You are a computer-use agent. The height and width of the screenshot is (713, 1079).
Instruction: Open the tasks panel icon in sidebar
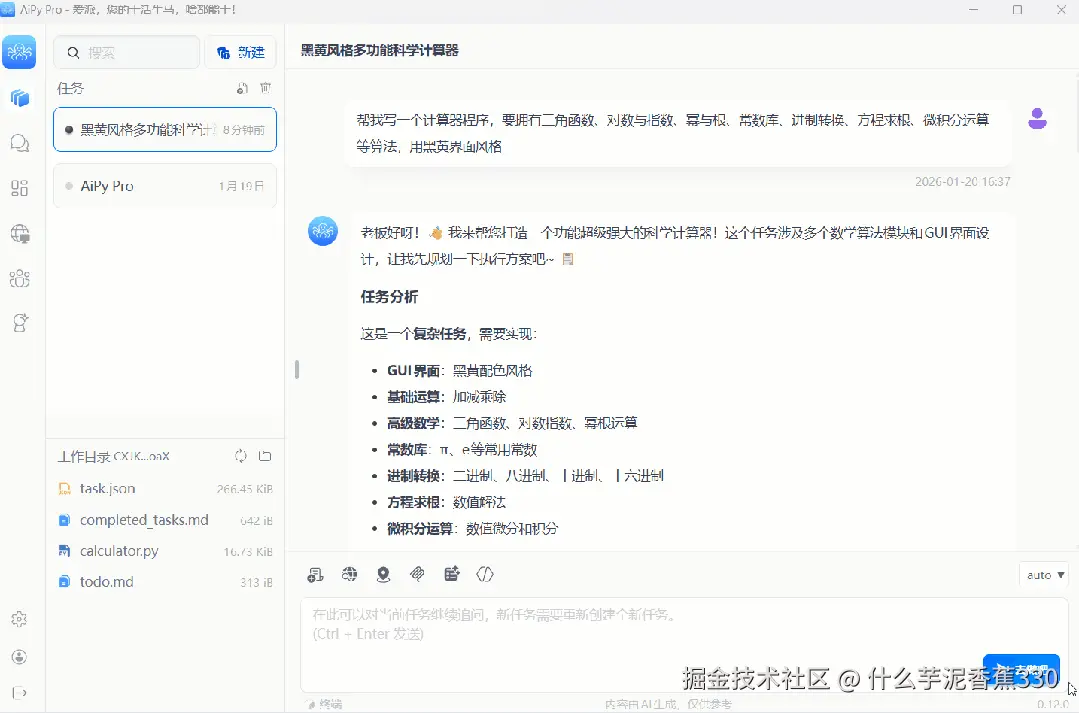tap(20, 98)
